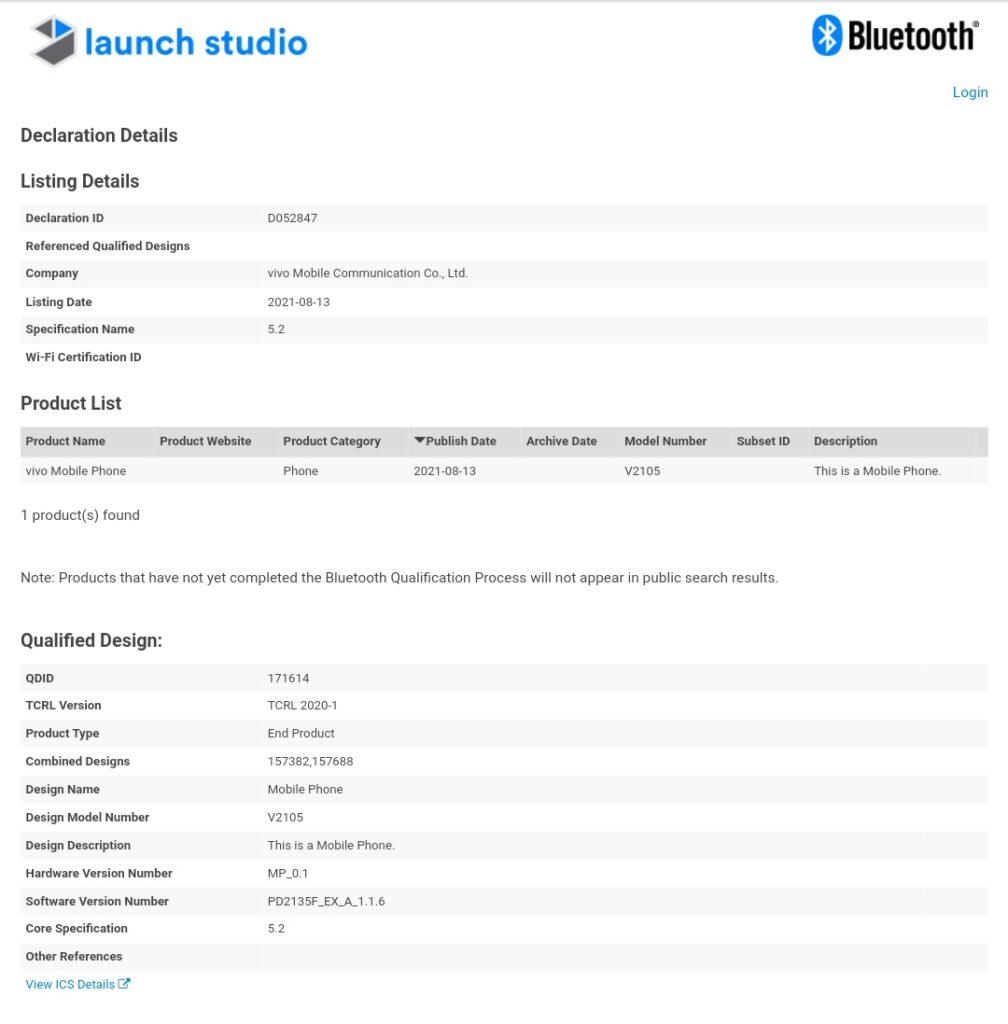Viewport: 1008px width, 1024px height.
Task: Click the Publish Date sort arrow
Action: point(420,440)
